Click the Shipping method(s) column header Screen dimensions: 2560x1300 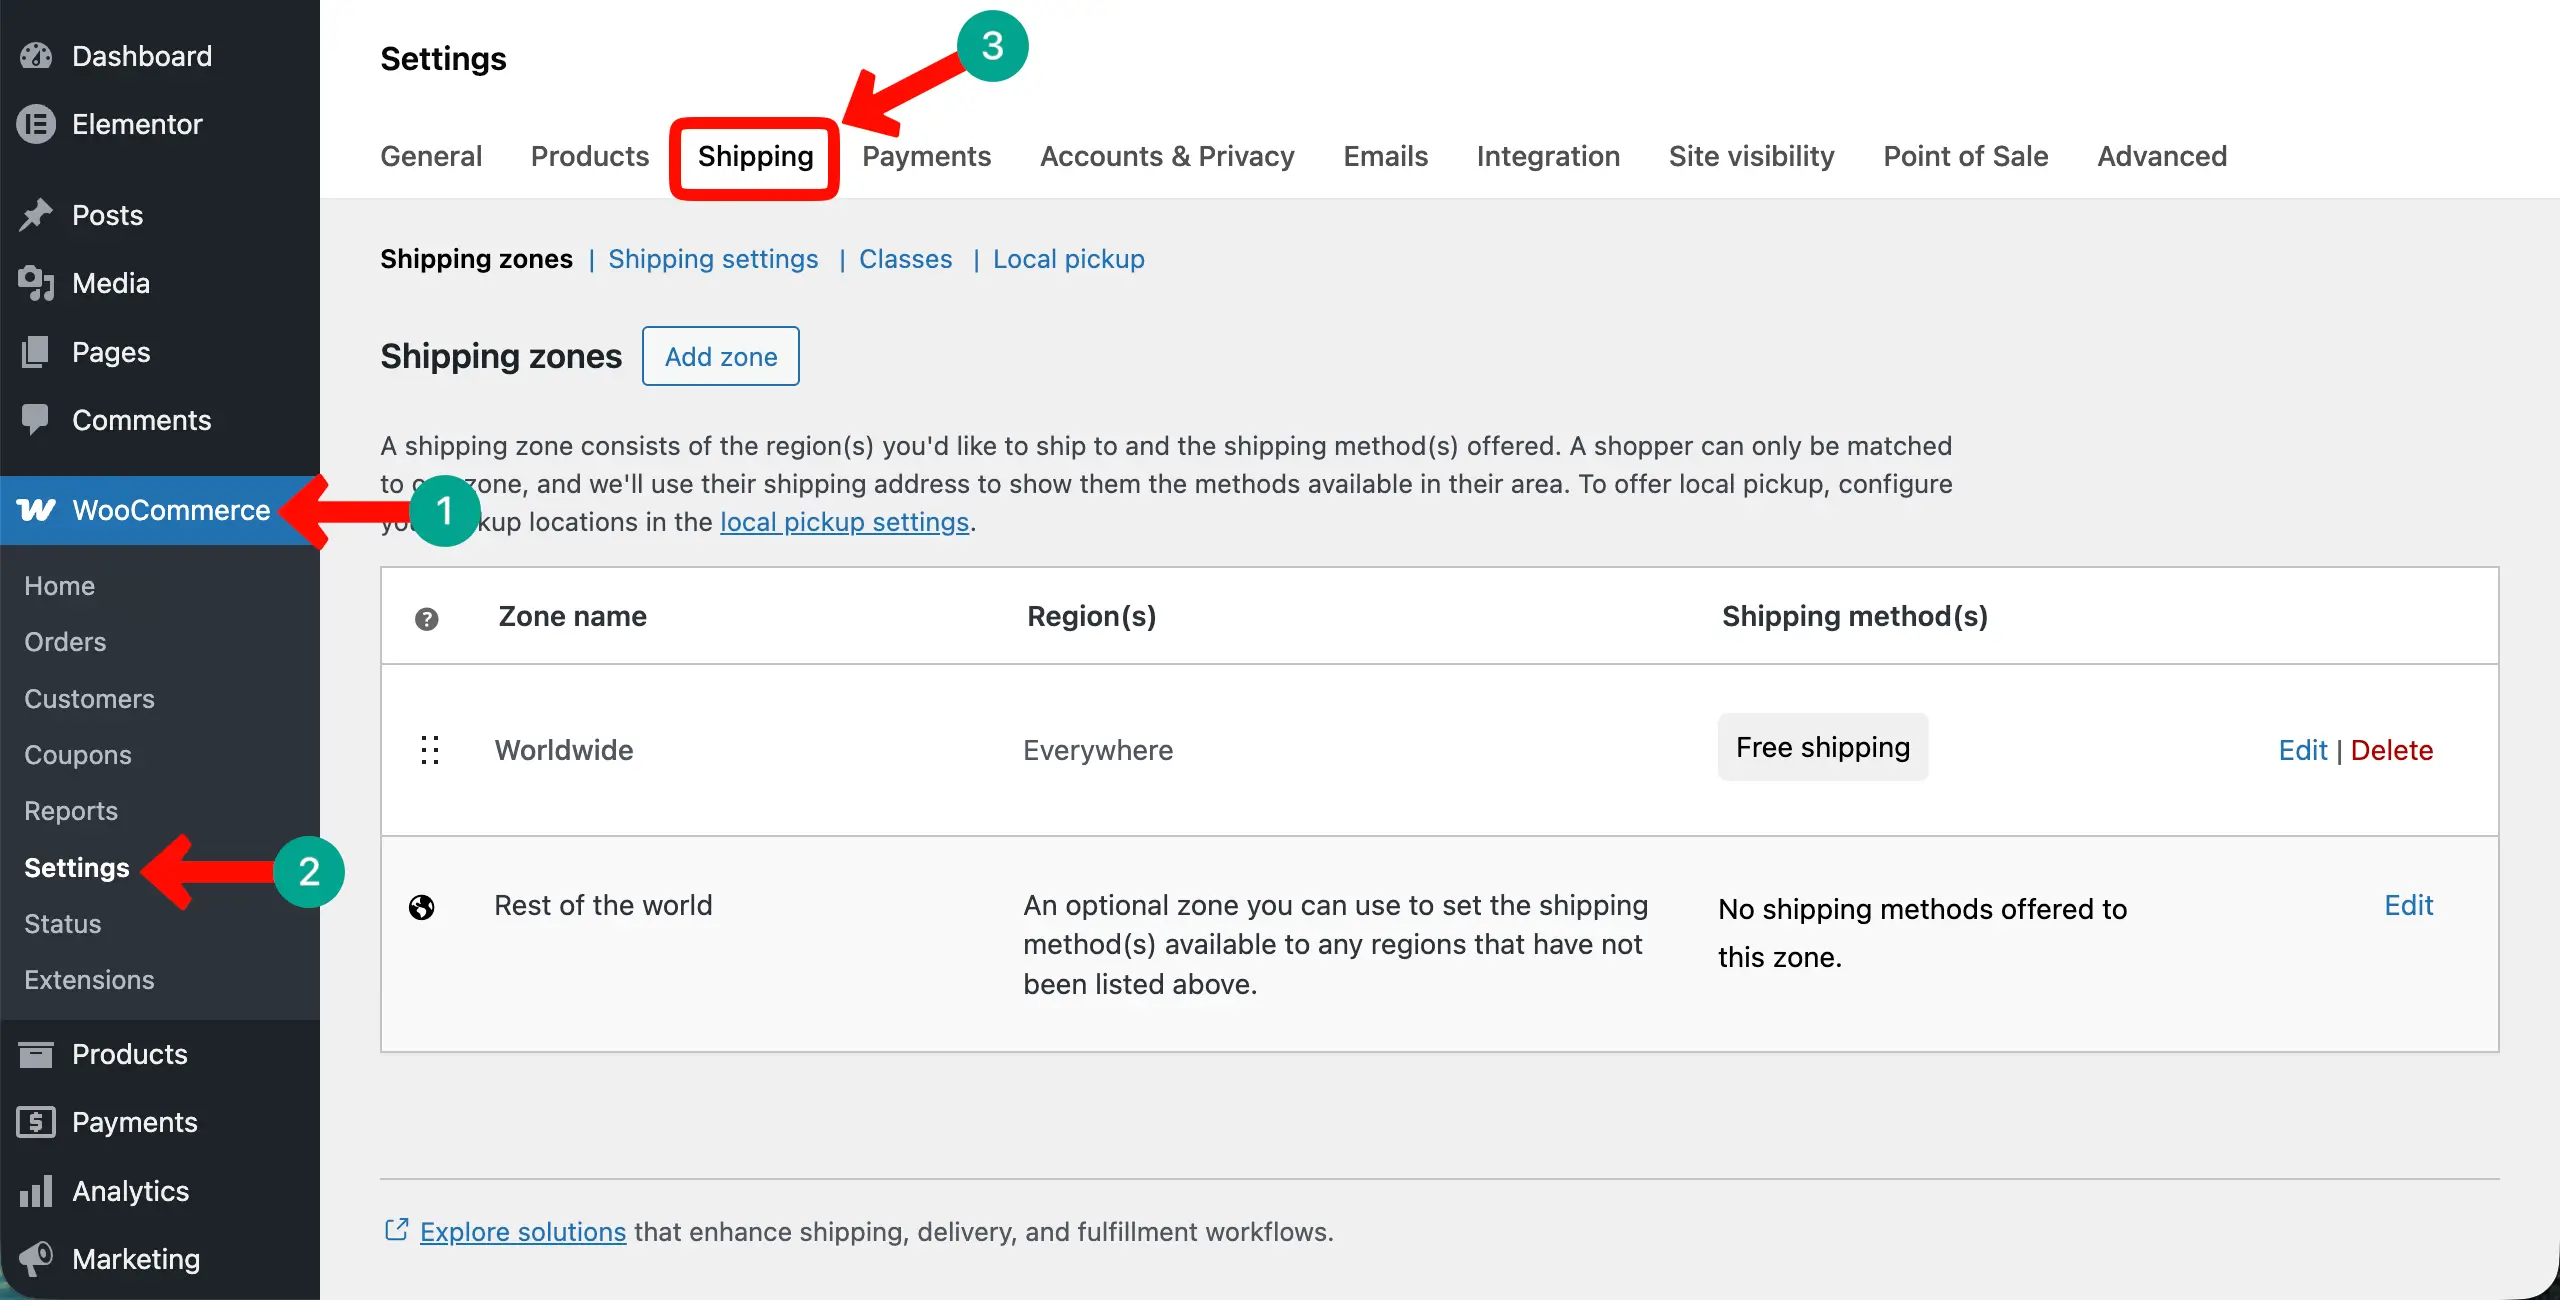pos(1855,616)
